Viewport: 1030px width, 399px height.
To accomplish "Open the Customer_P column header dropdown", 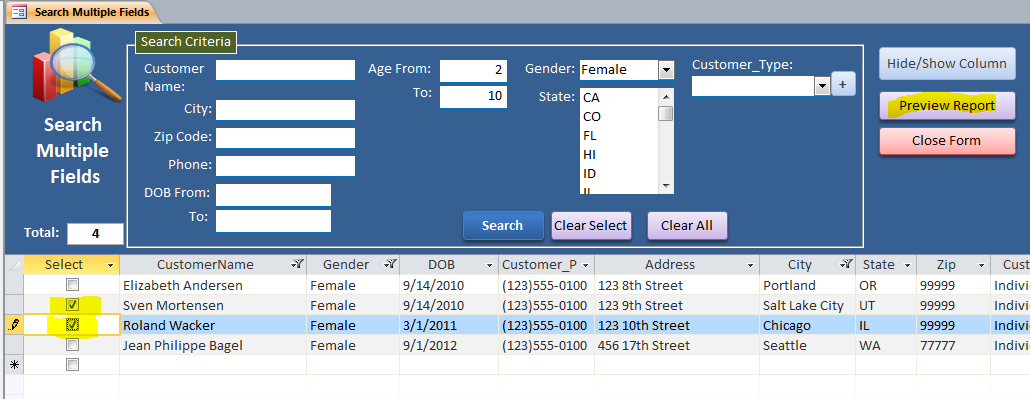I will click(585, 266).
